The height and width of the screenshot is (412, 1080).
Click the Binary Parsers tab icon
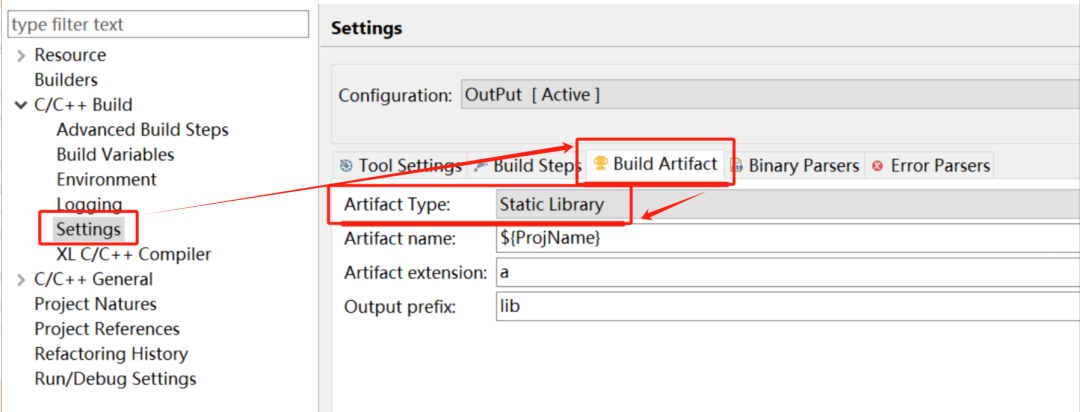(736, 166)
